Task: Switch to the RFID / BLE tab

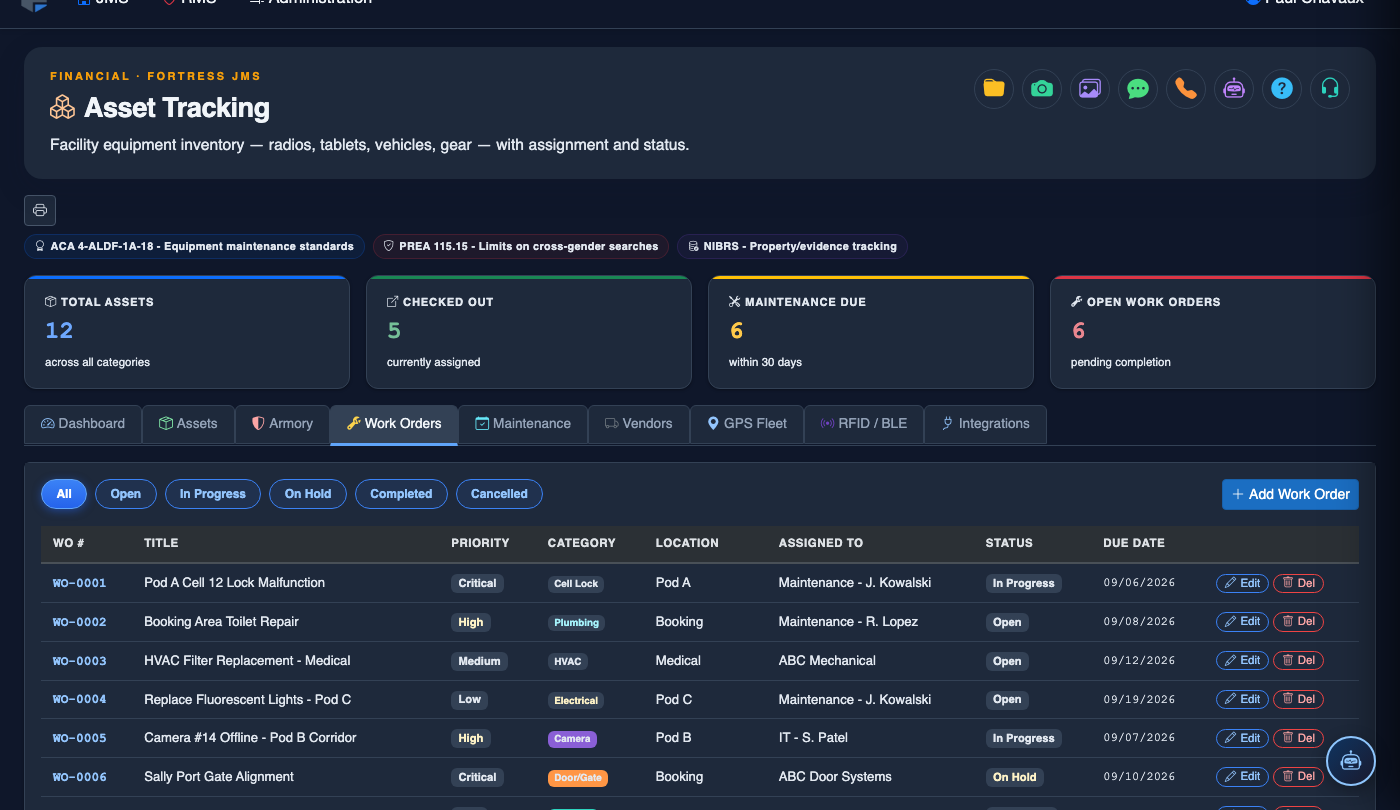Action: pos(864,424)
